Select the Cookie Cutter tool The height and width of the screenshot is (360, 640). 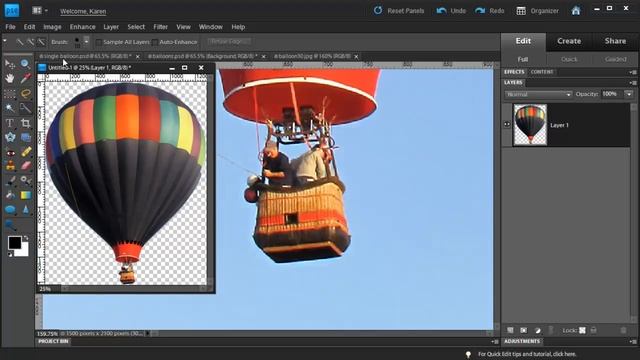[x=10, y=138]
